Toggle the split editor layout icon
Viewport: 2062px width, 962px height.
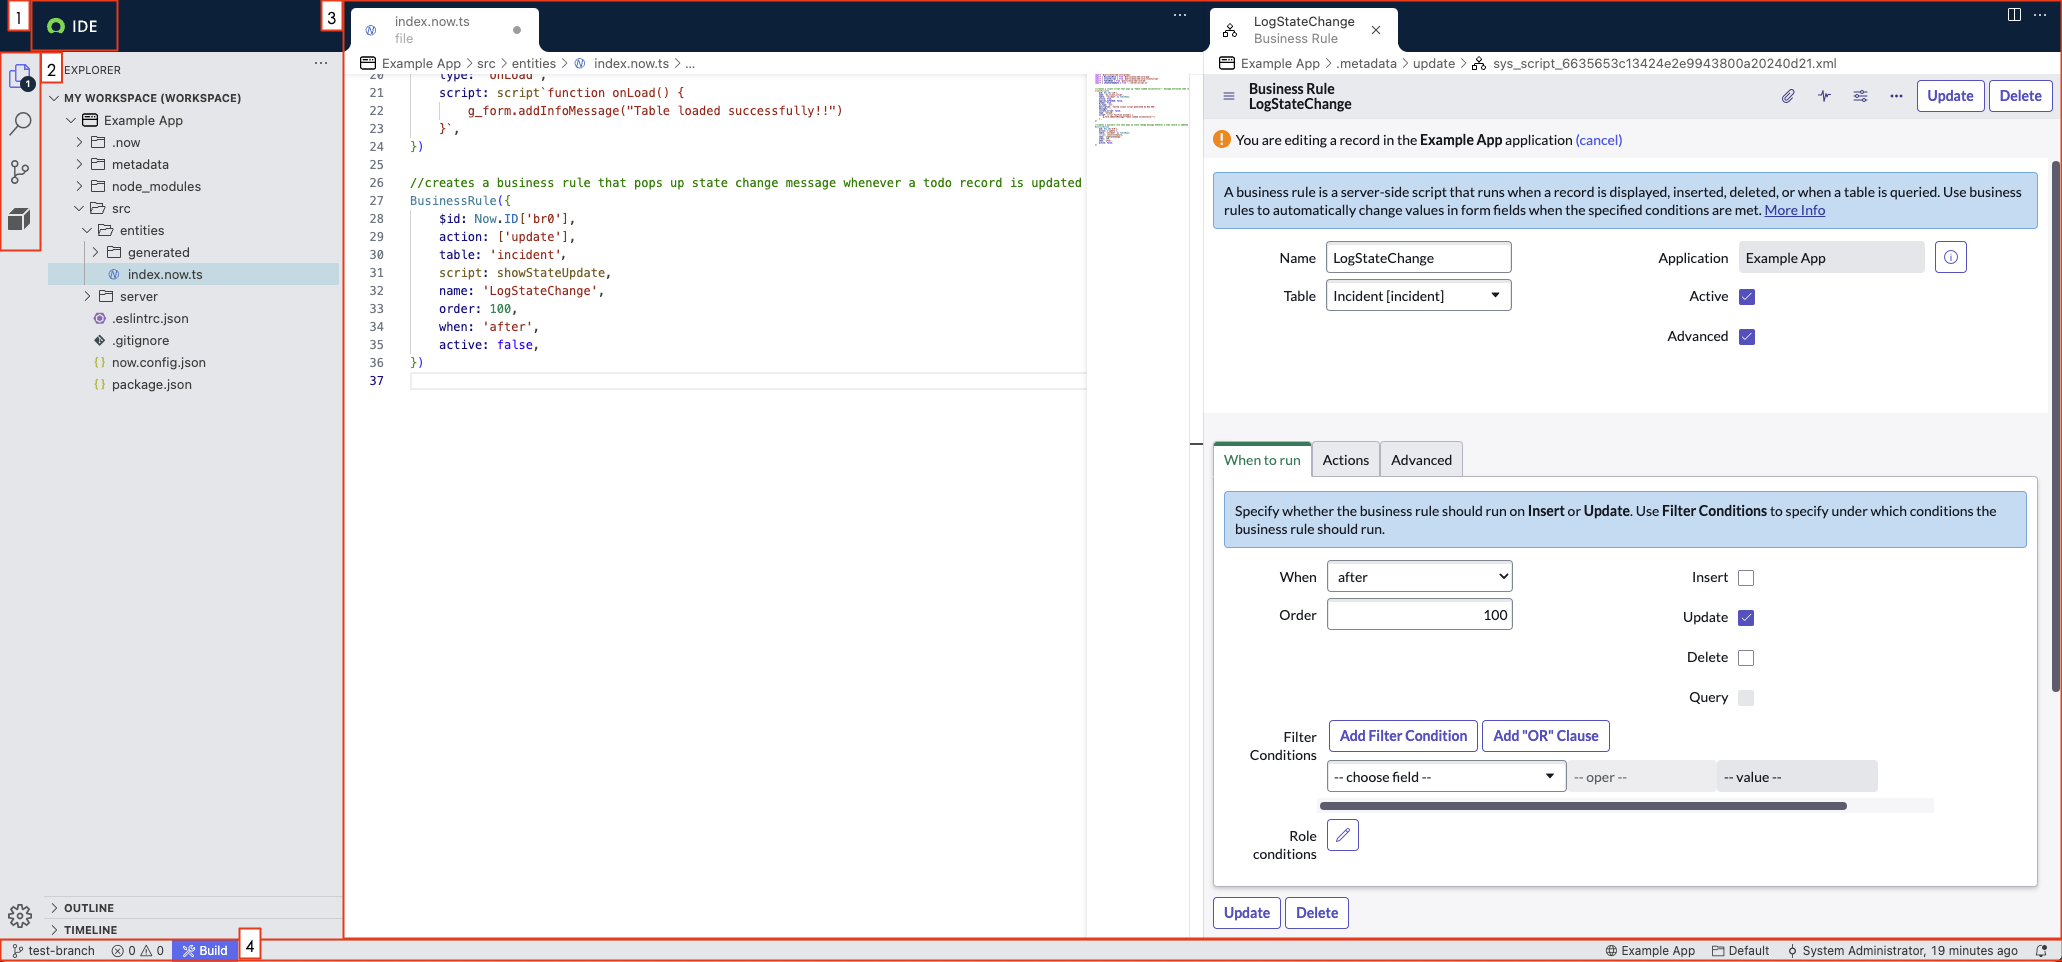2014,15
